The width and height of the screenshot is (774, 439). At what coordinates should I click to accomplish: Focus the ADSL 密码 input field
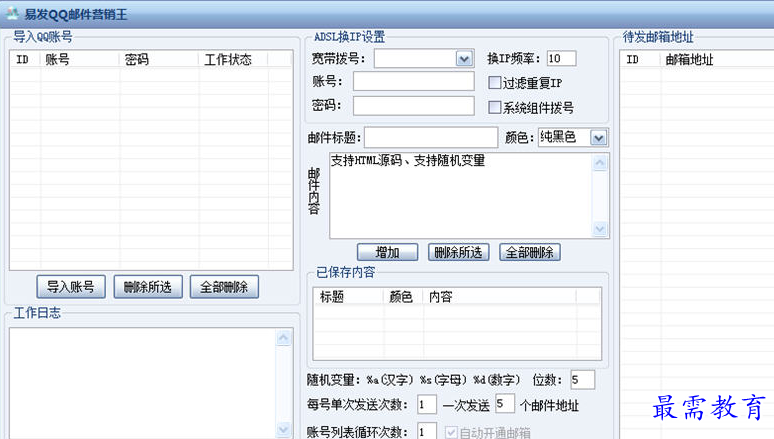coord(414,106)
